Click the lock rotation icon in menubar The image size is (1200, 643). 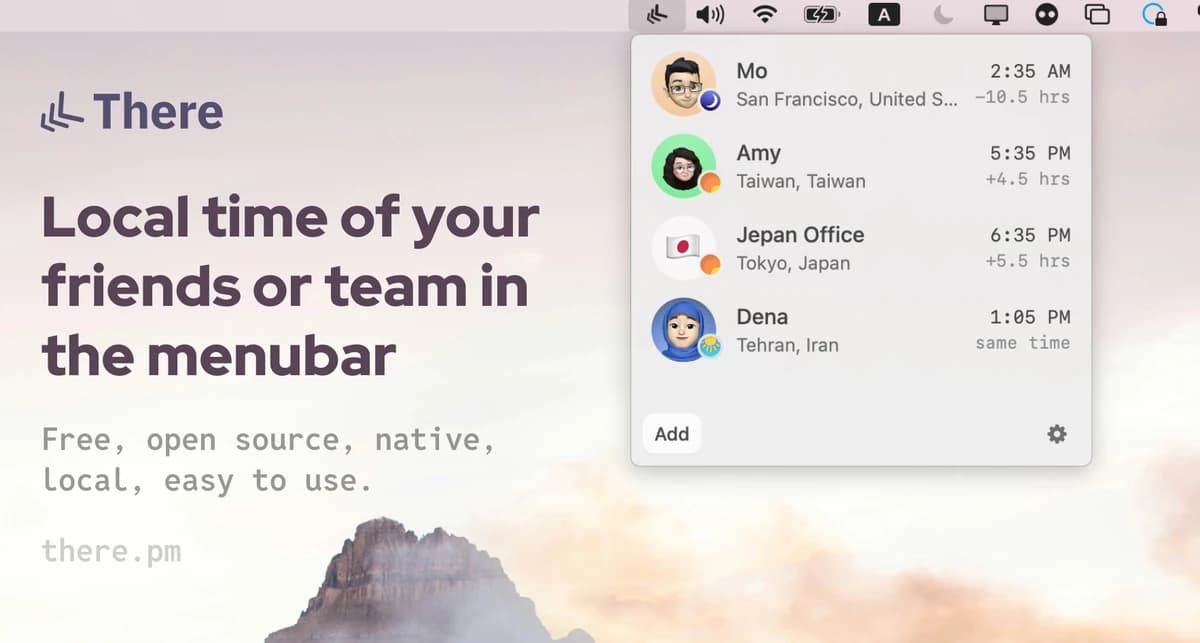tap(1154, 15)
